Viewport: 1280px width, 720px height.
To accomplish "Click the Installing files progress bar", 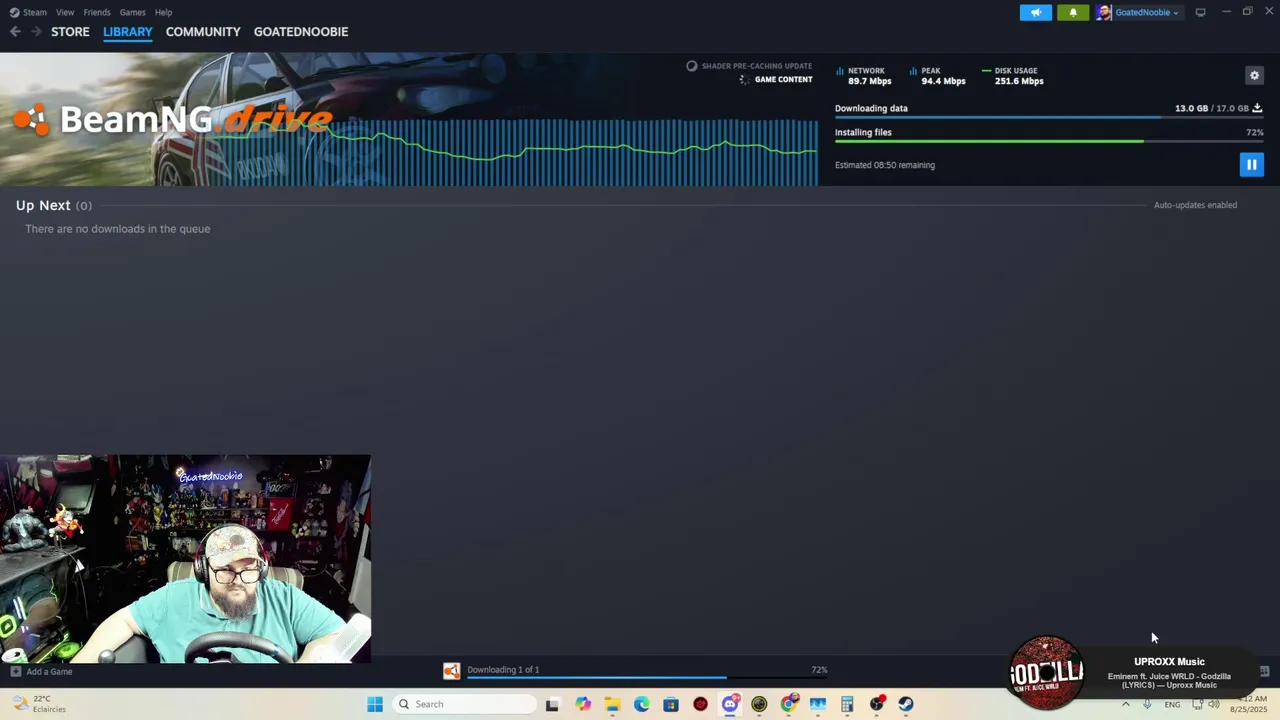I will [1049, 141].
